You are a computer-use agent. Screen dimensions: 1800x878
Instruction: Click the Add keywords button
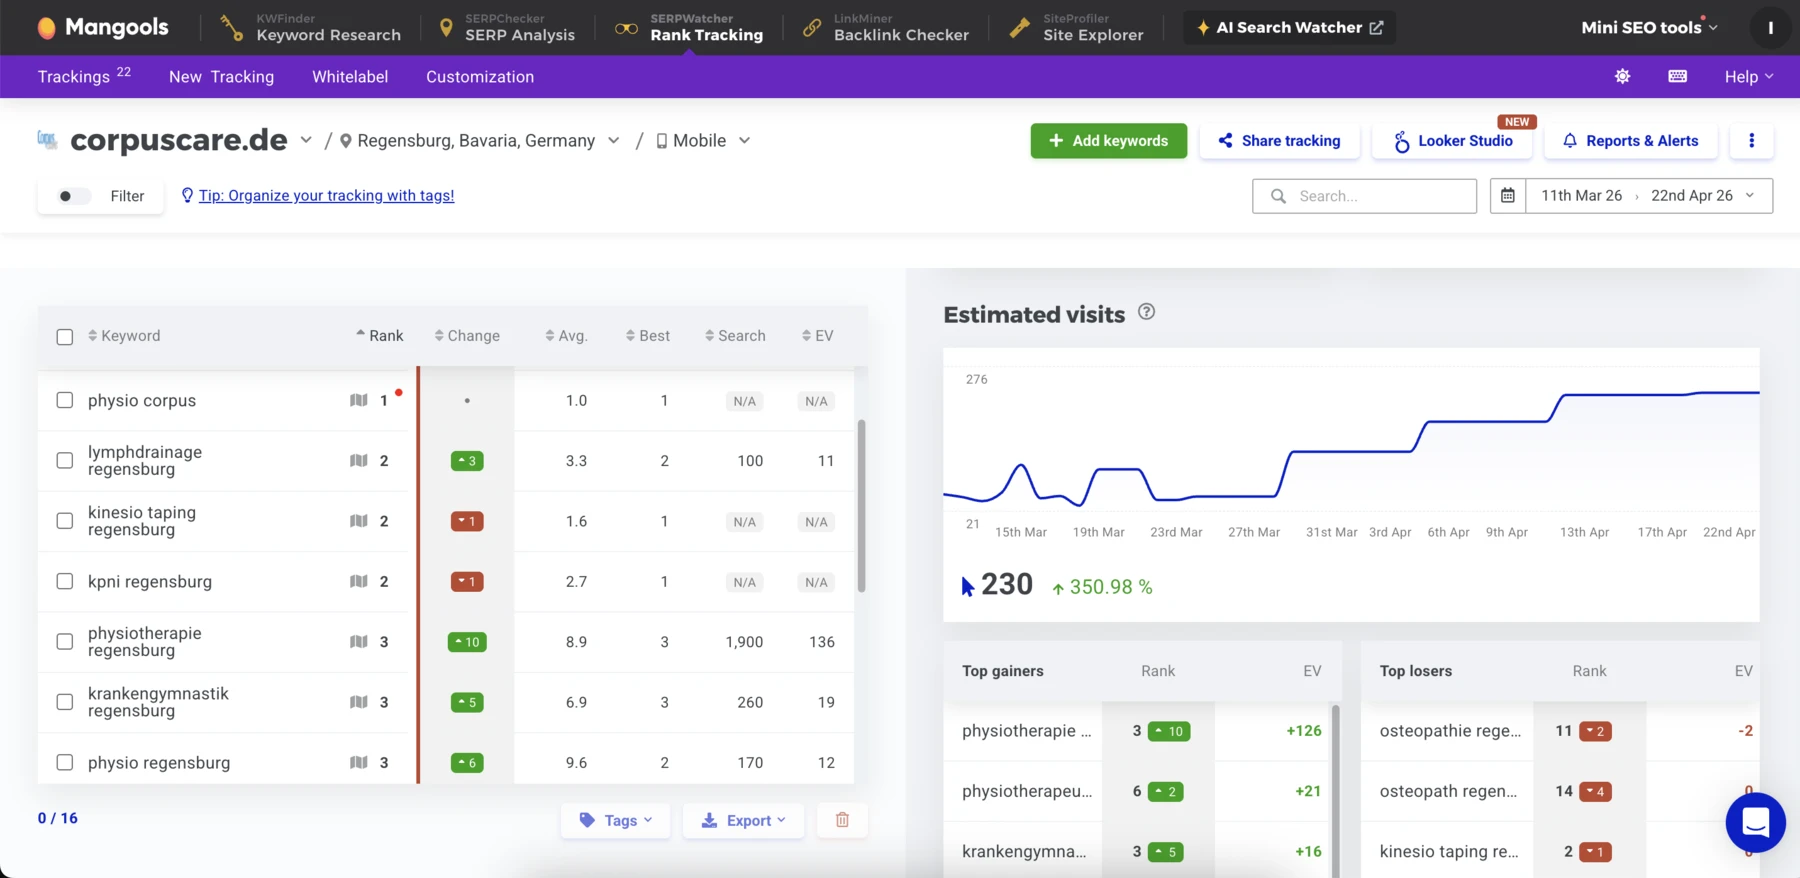point(1108,141)
